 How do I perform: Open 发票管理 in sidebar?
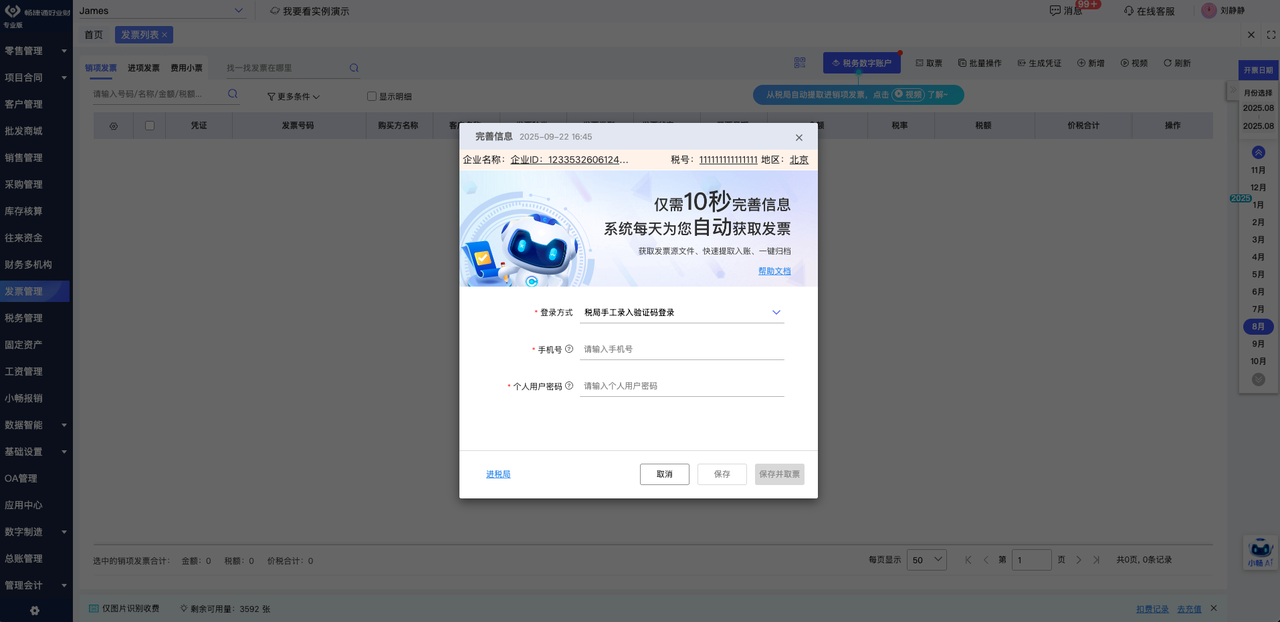[35, 291]
